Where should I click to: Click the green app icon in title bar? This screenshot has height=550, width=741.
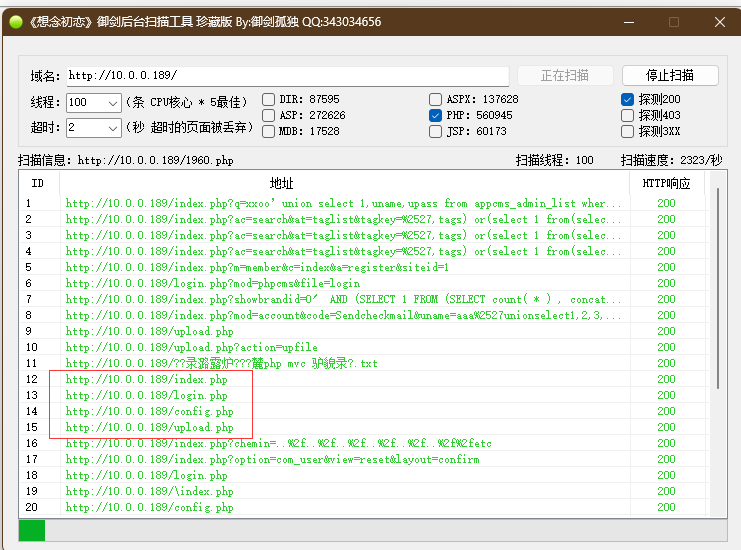[14, 21]
